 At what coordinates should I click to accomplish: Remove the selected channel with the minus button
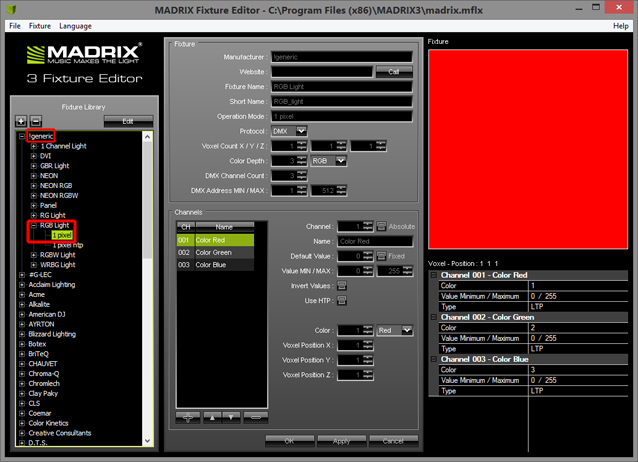[x=256, y=417]
